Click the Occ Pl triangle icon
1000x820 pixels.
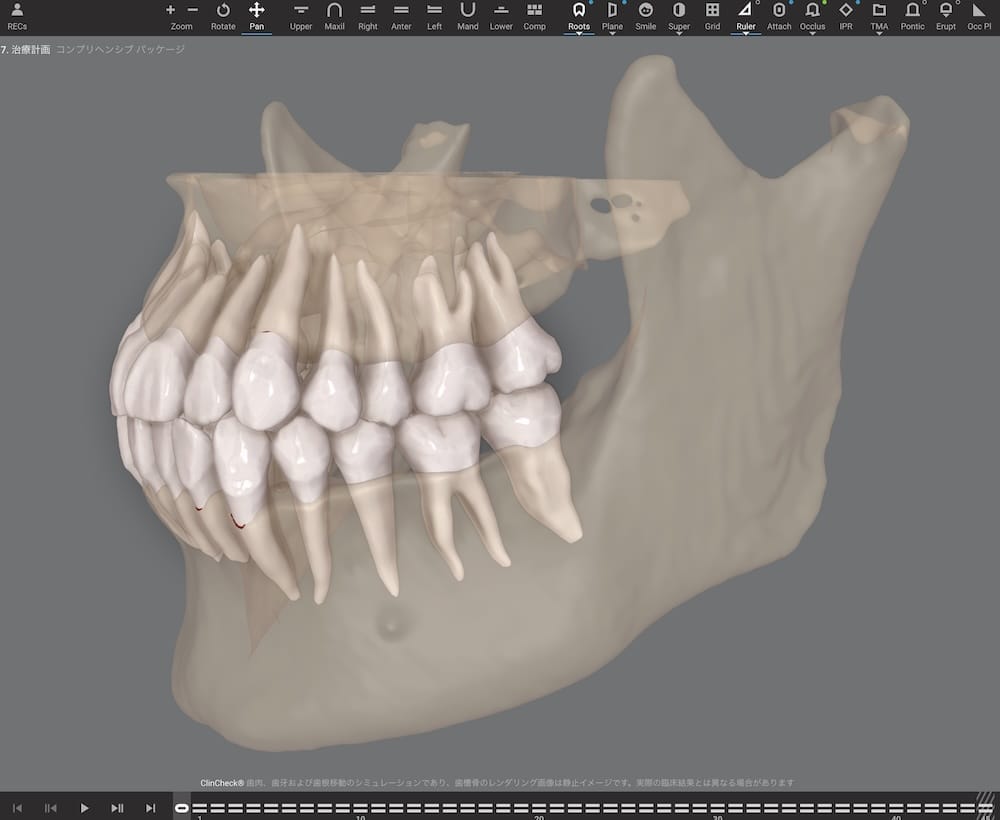click(x=979, y=10)
